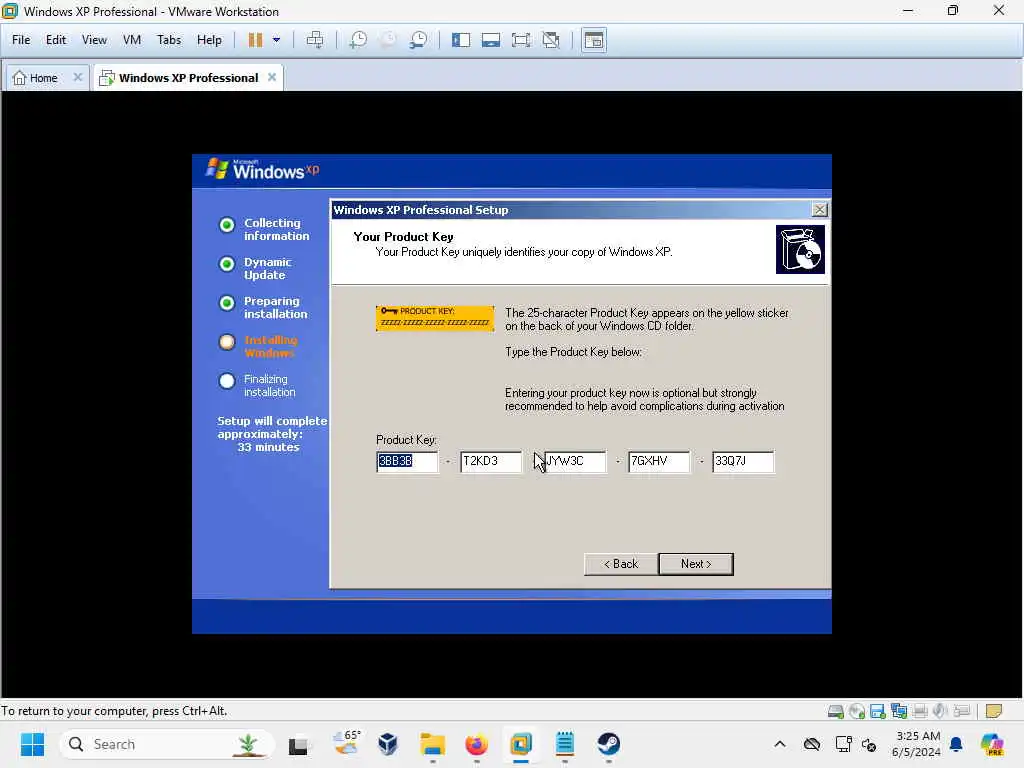Open Steam from the taskbar
Viewport: 1024px width, 768px height.
pos(609,744)
